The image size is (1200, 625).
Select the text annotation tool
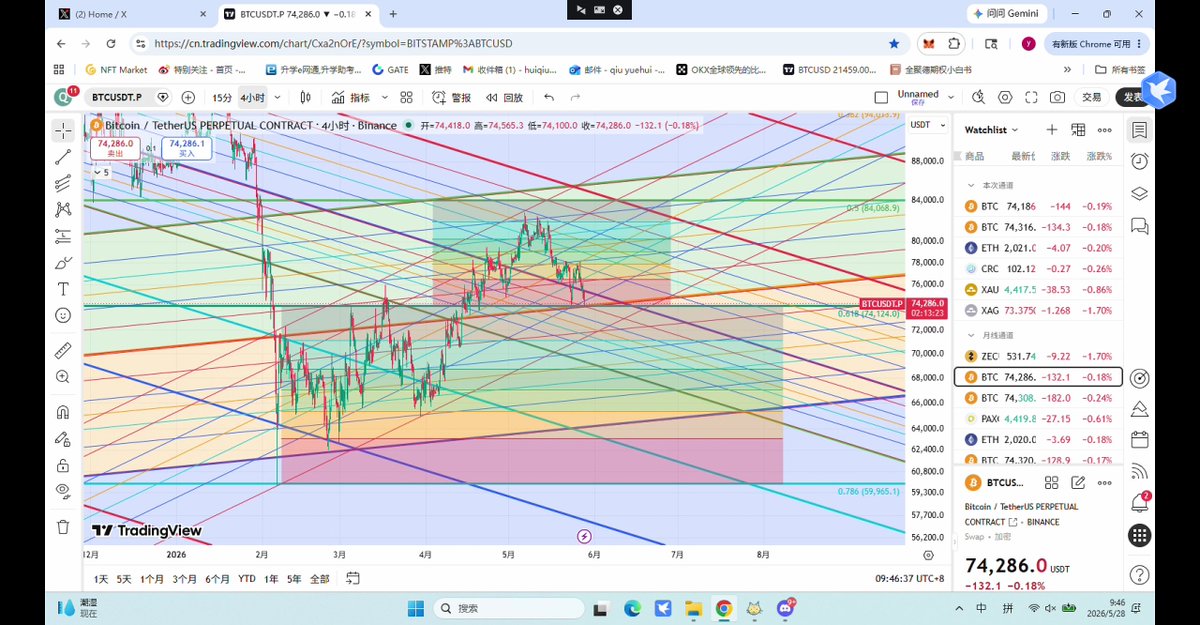click(63, 289)
